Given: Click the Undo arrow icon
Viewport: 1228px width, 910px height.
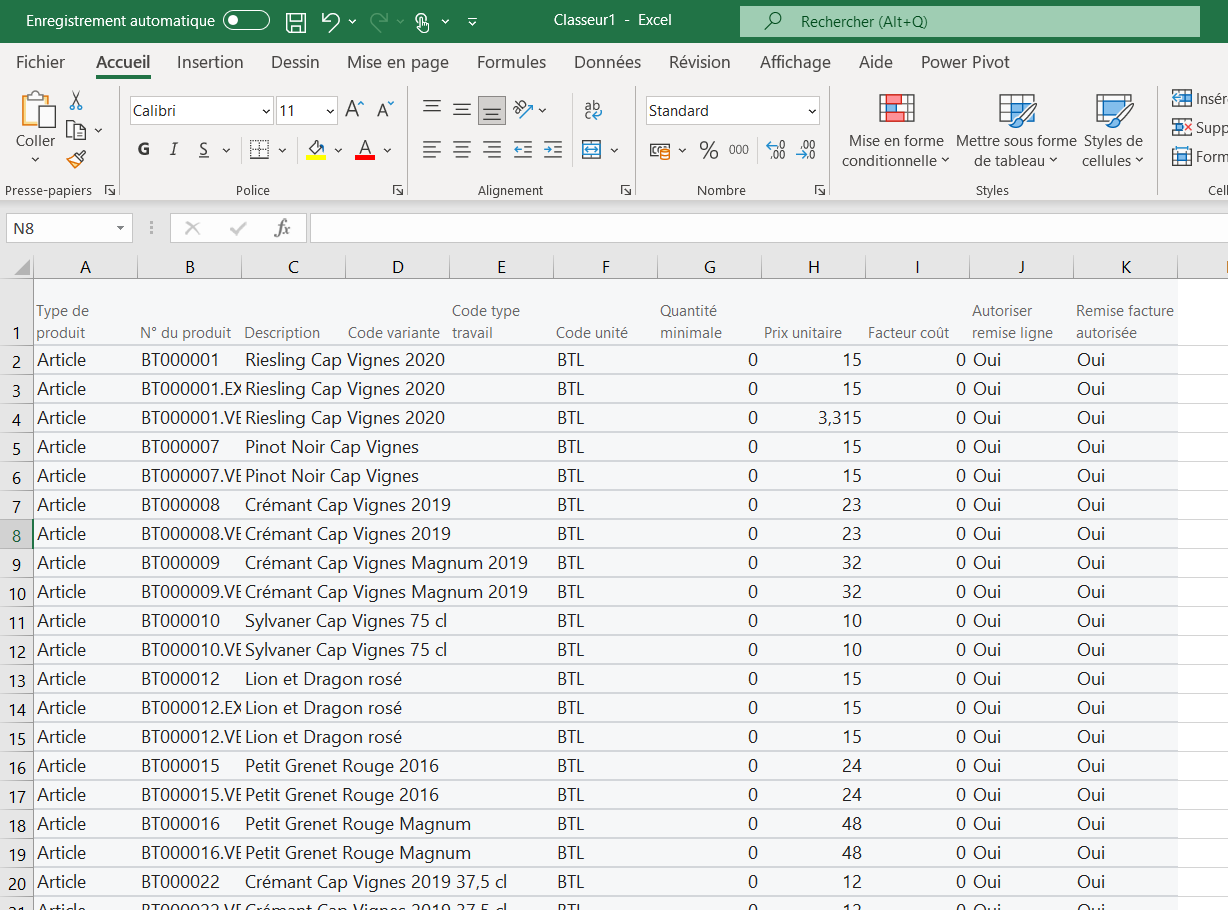Looking at the screenshot, I should 331,21.
